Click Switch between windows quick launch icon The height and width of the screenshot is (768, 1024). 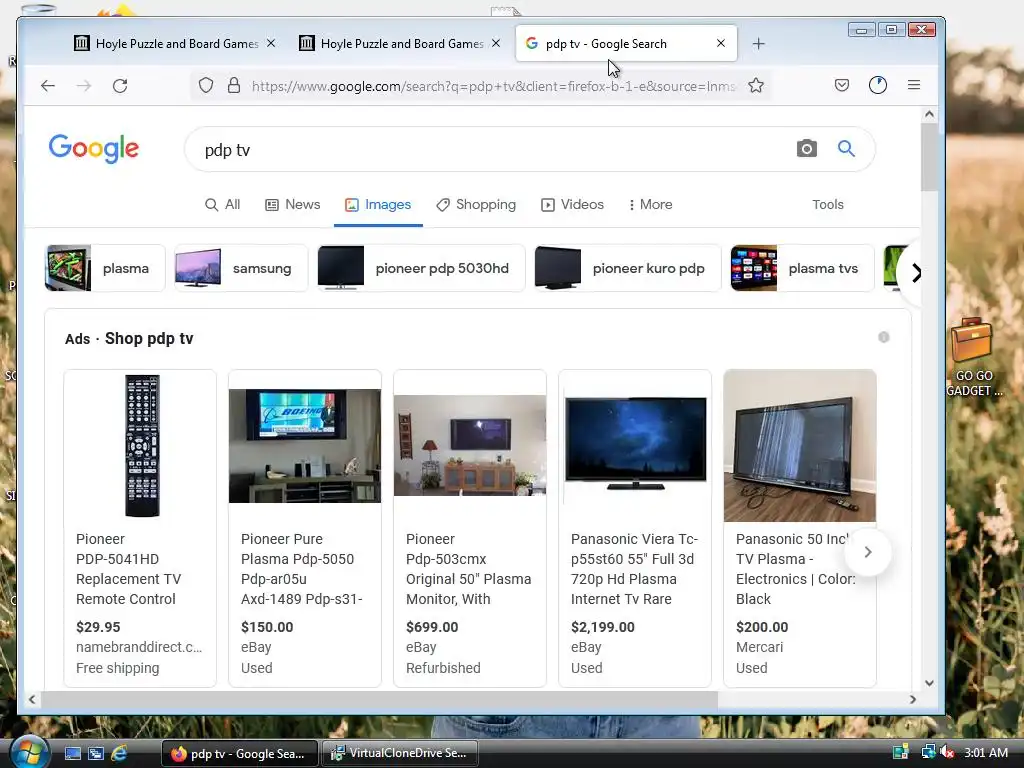[96, 753]
